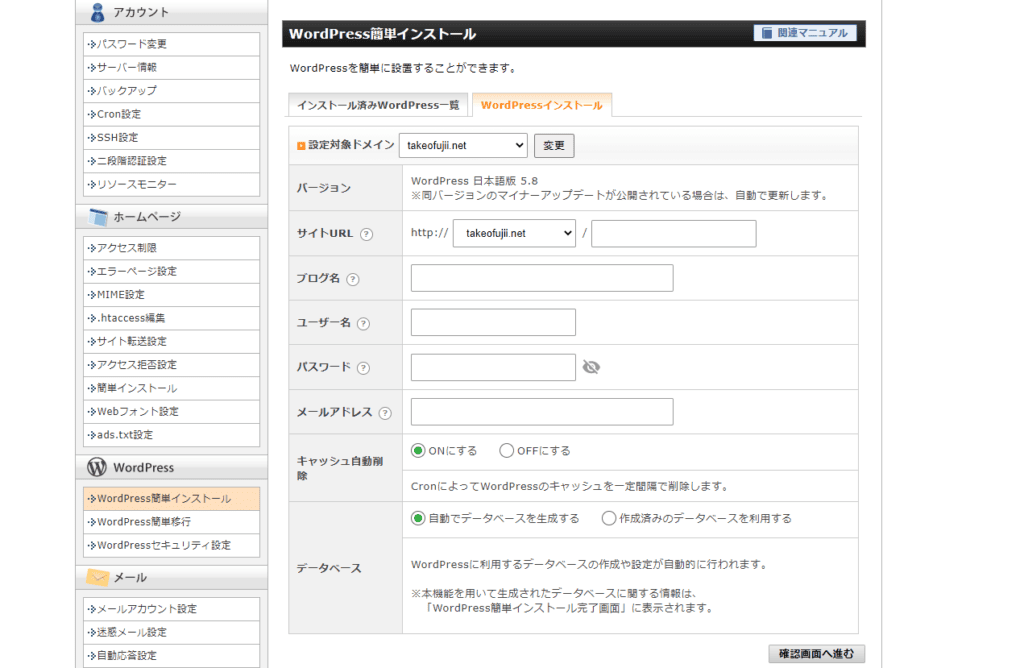Open メールアカウント設定 in sidebar
This screenshot has width=1024, height=668.
(171, 609)
